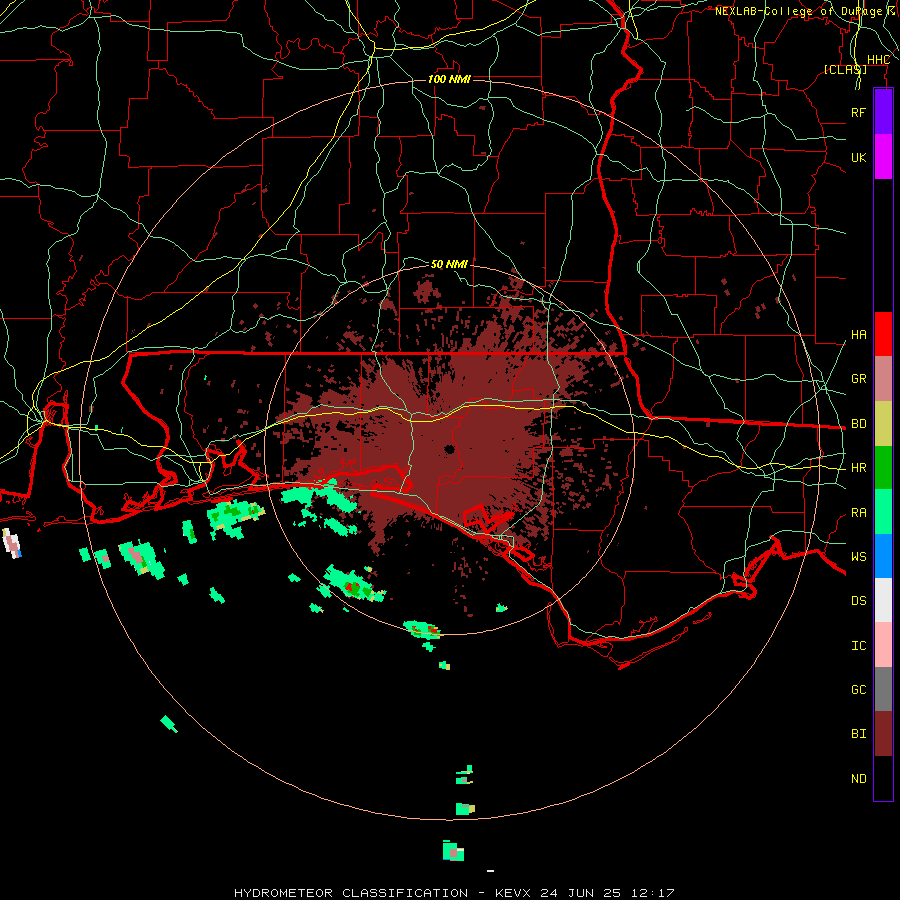Viewport: 900px width, 900px height.
Task: Click the black radar site dot at center
Action: click(x=449, y=449)
